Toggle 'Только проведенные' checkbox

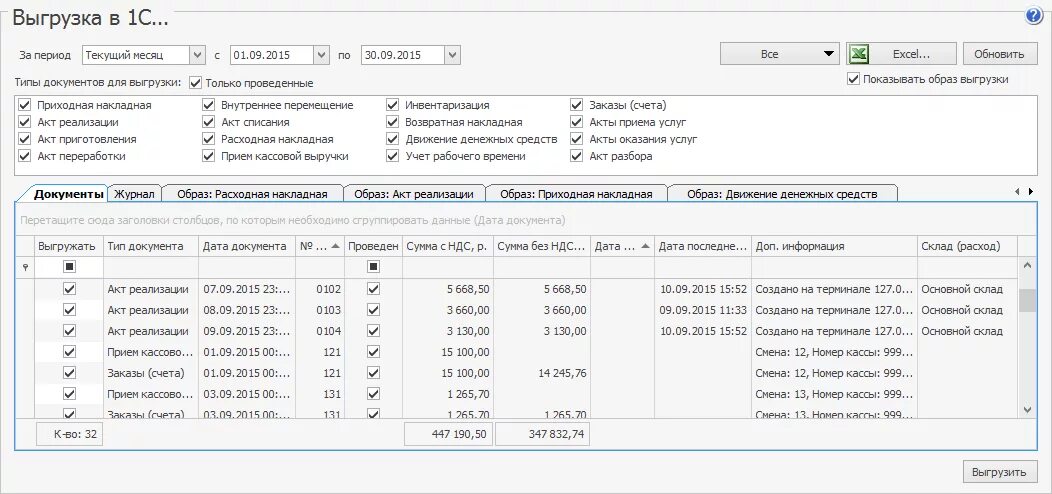click(x=195, y=83)
